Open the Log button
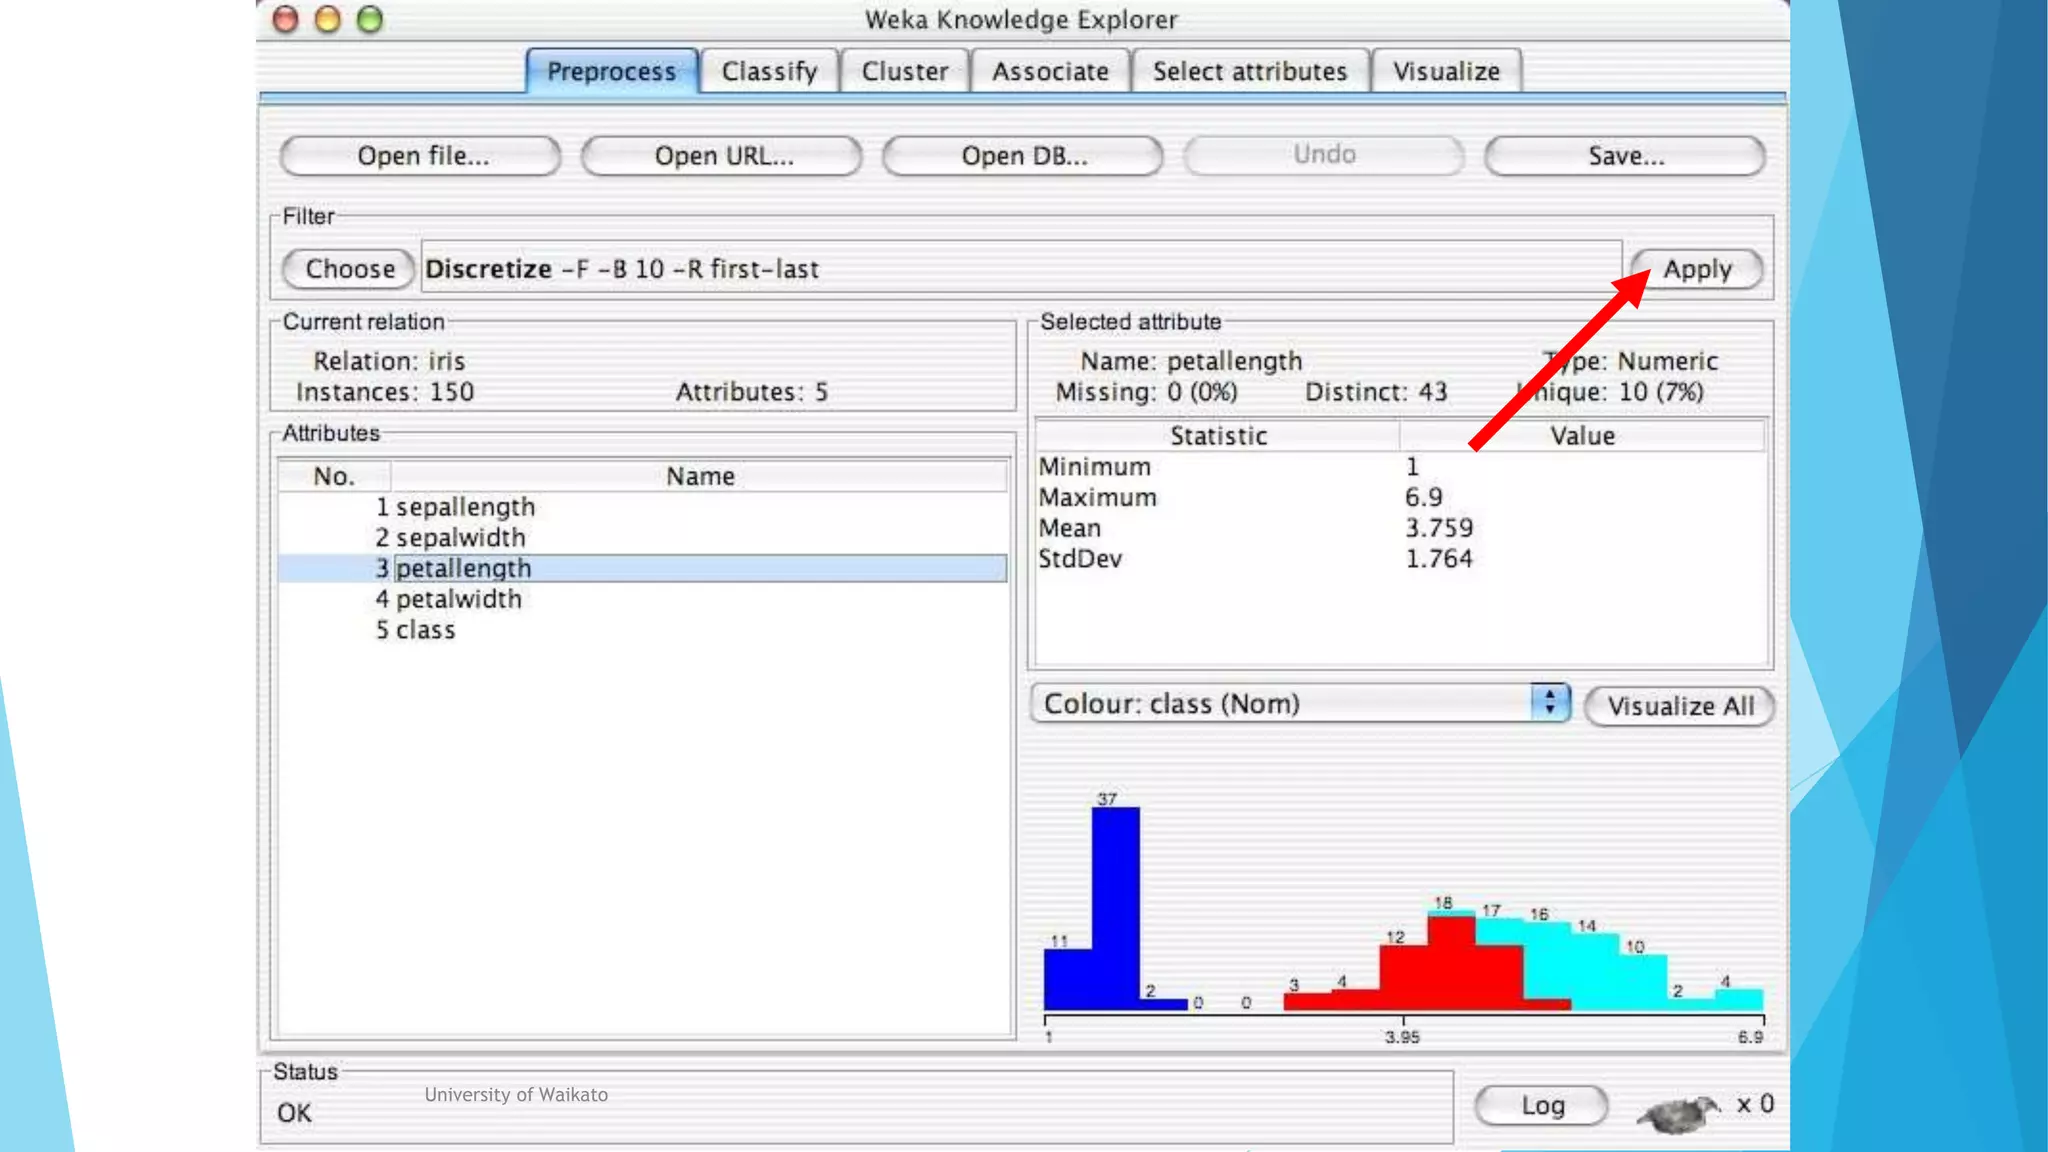 [x=1541, y=1106]
